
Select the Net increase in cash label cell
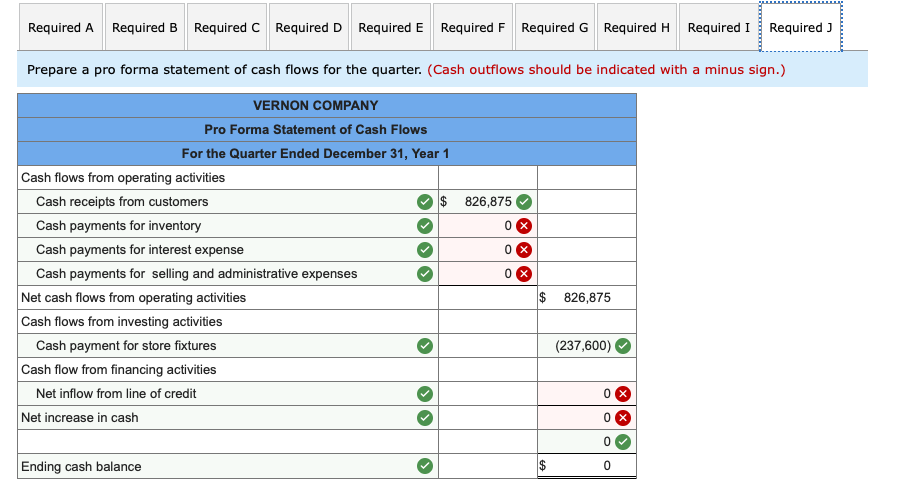[x=228, y=418]
